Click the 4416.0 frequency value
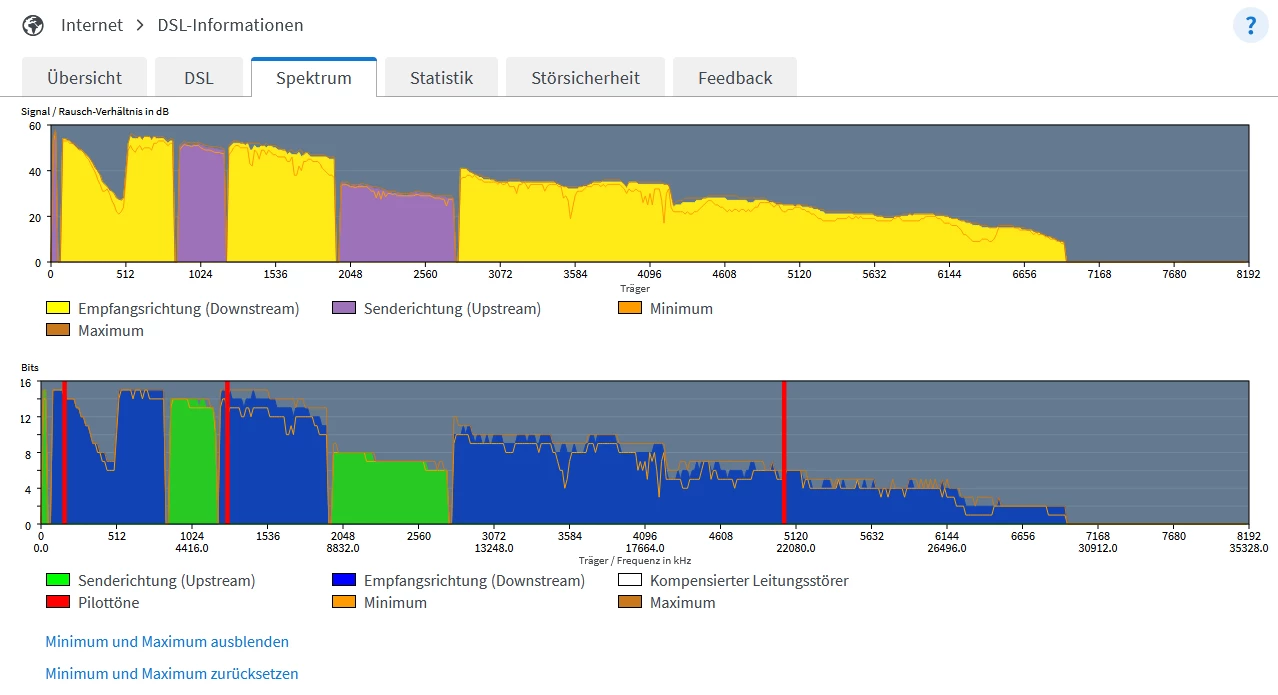 pyautogui.click(x=192, y=548)
